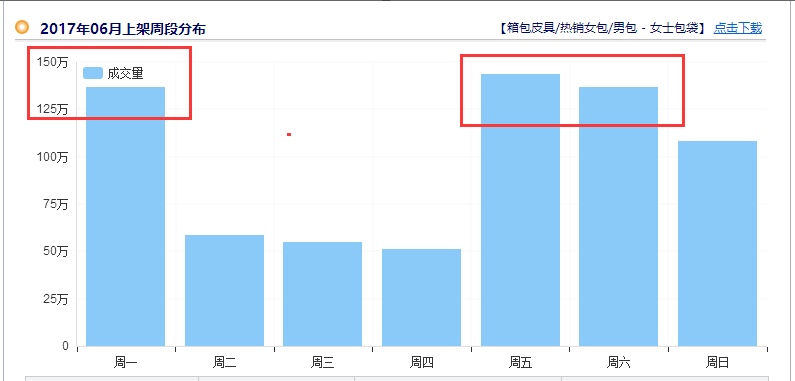This screenshot has width=795, height=381.
Task: Click the 125万 y-axis label
Action: 53,110
